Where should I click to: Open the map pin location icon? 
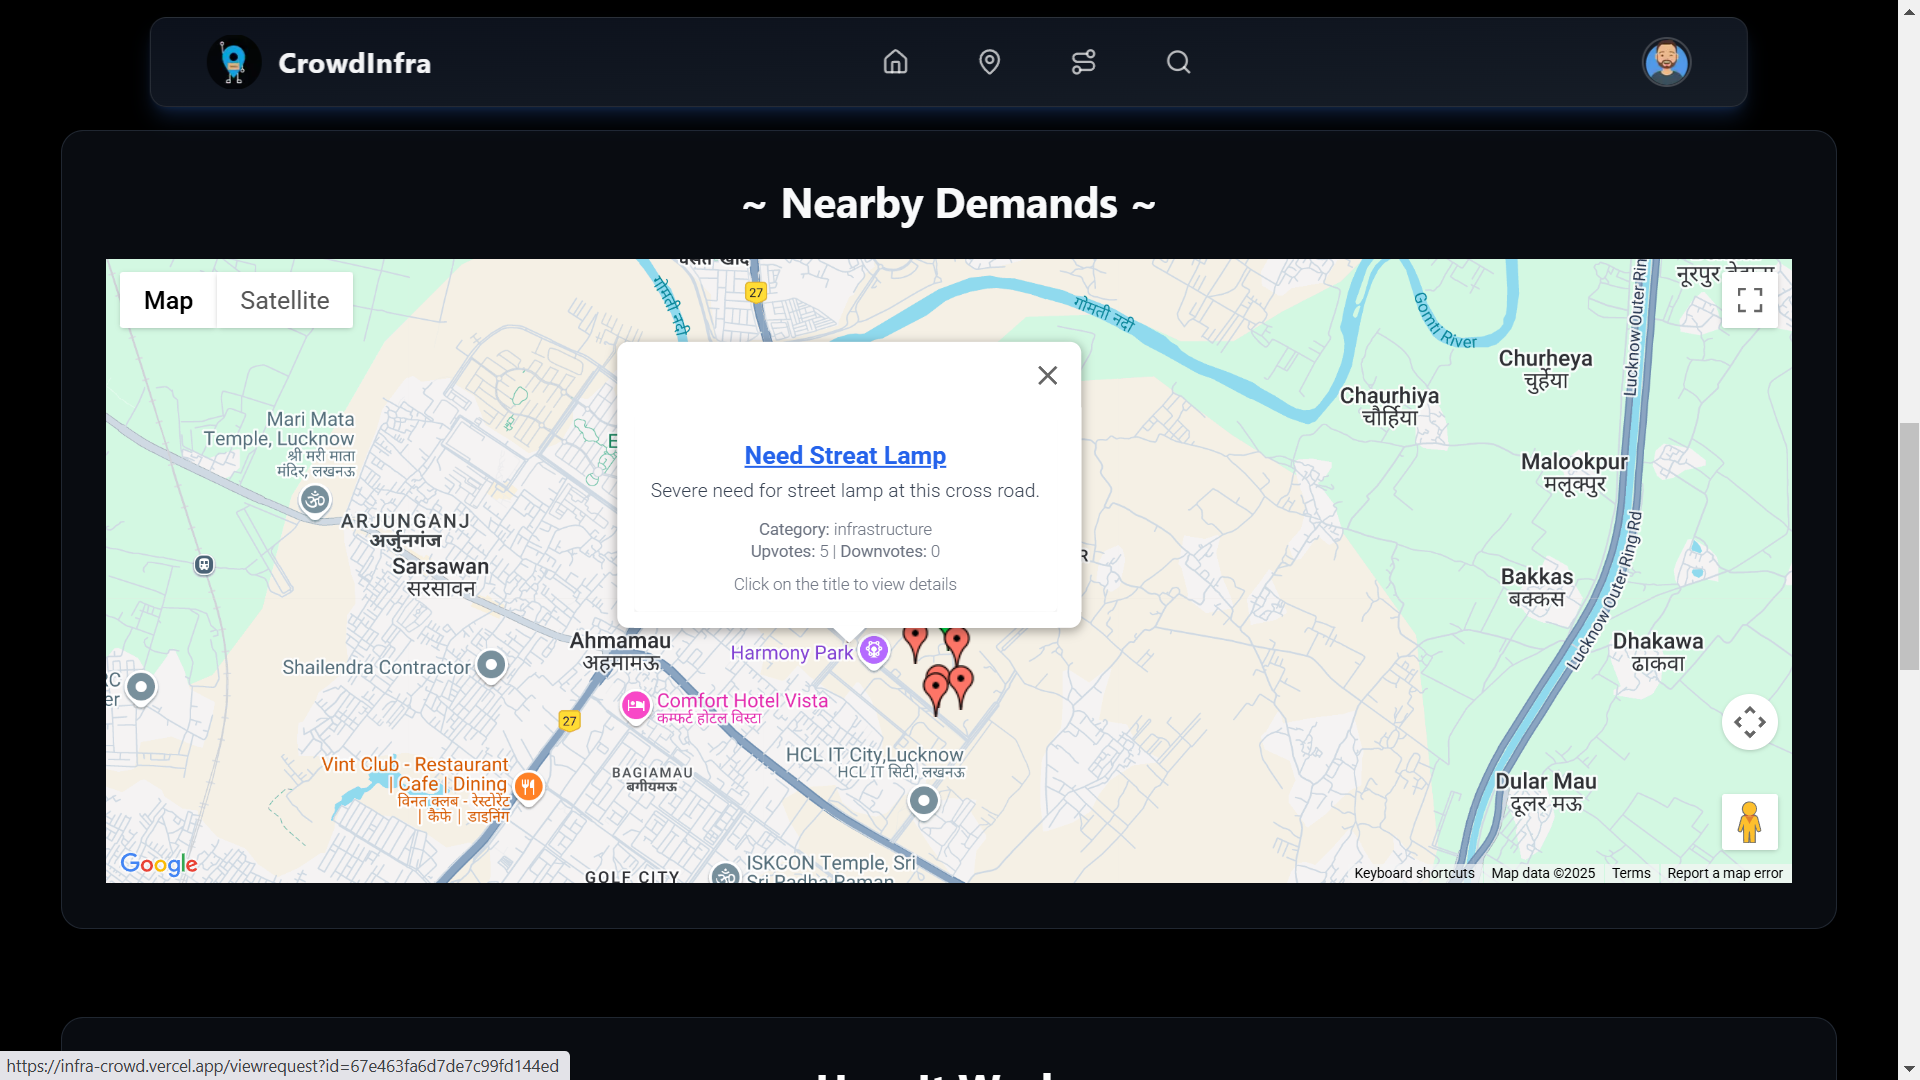pyautogui.click(x=989, y=62)
